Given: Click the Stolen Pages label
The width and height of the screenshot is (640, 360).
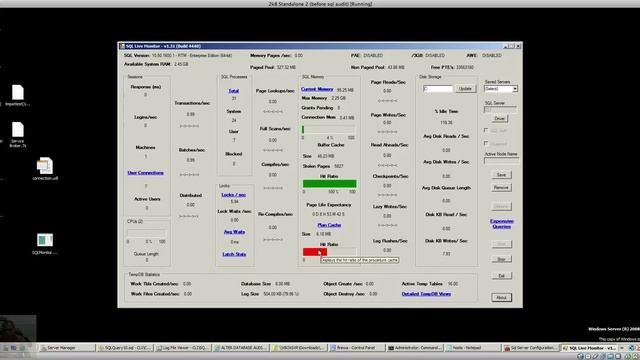Looking at the screenshot, I should tap(317, 167).
